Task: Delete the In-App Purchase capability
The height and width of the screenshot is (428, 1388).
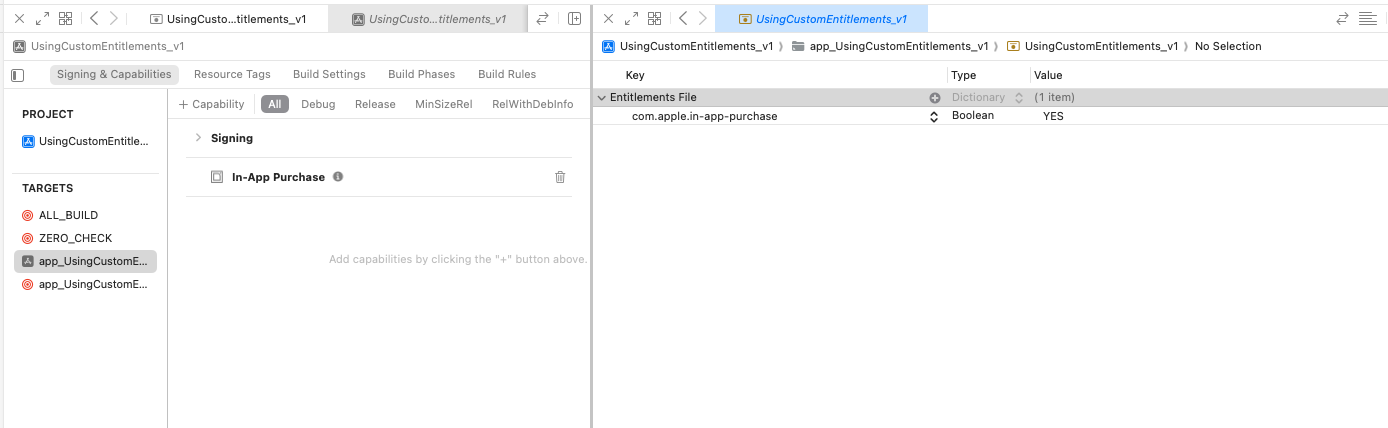Action: [560, 177]
